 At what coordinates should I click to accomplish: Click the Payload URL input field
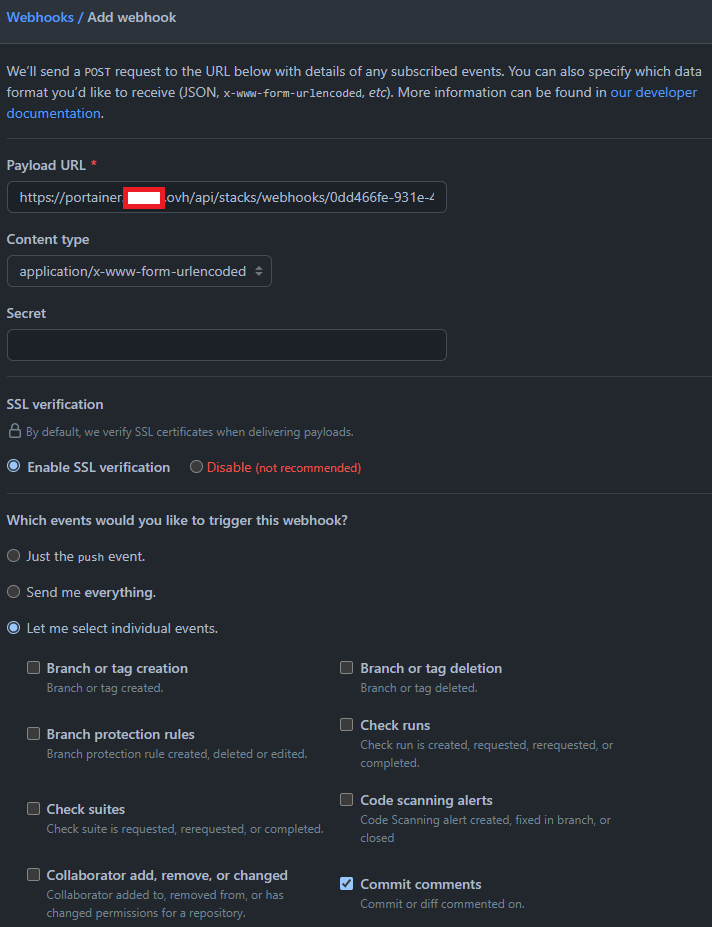[x=226, y=198]
